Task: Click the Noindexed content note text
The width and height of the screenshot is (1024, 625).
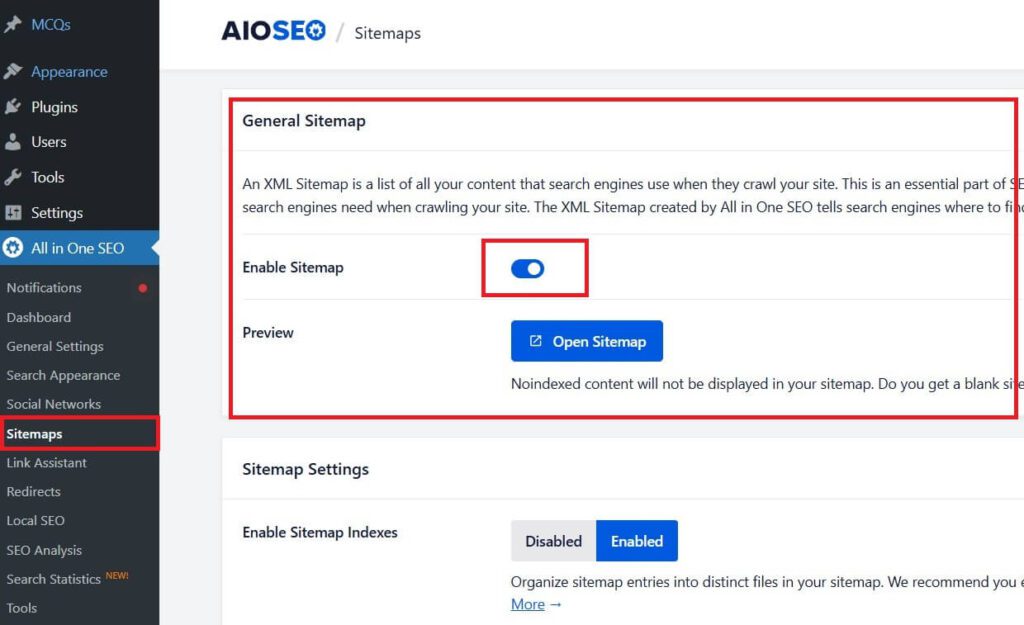Action: point(767,383)
